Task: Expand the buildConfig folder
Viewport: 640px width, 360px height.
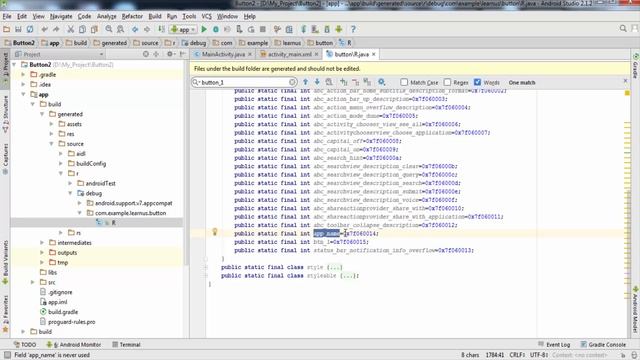Action: [x=61, y=164]
